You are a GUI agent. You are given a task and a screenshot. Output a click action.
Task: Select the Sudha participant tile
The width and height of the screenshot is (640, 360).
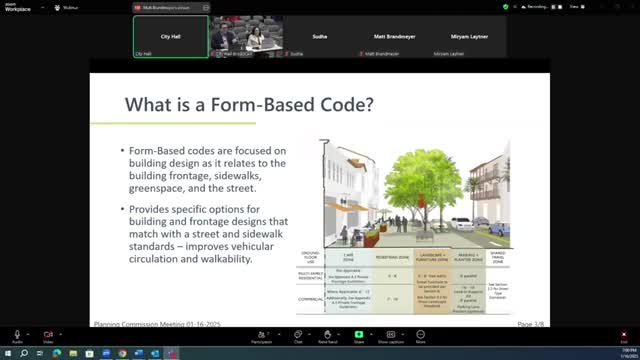pos(320,37)
